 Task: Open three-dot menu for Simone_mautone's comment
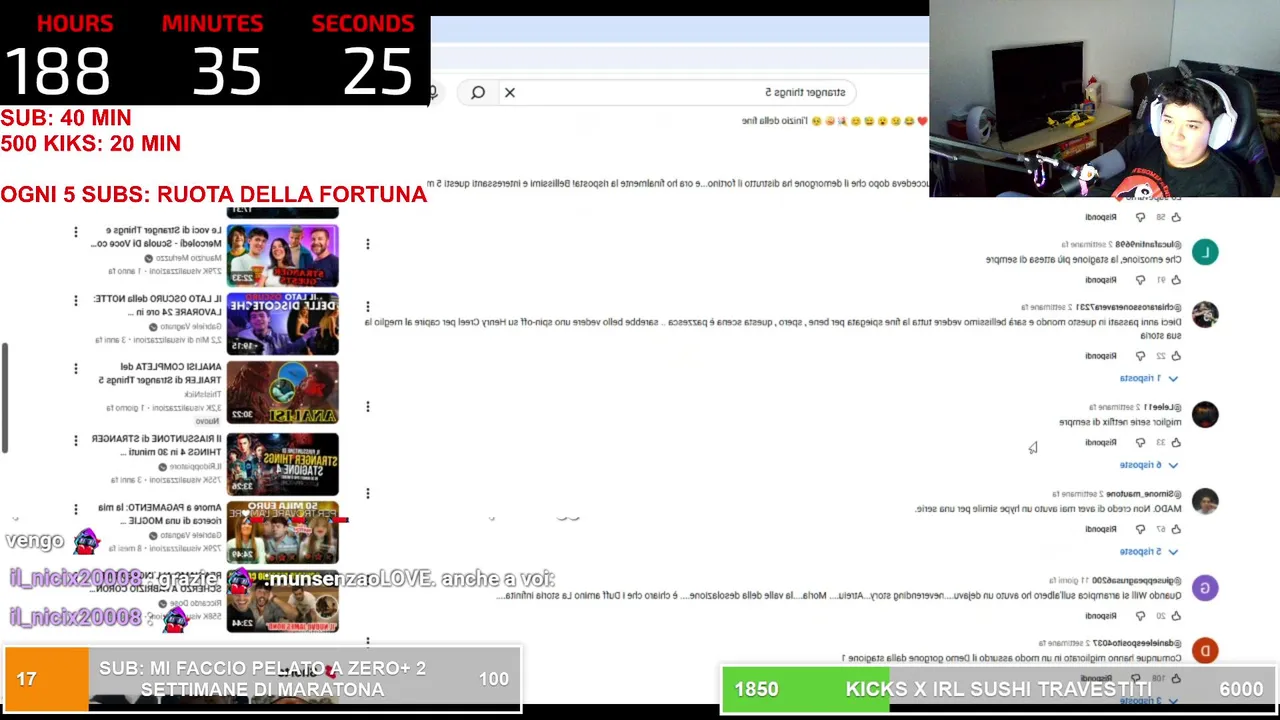[x=368, y=494]
